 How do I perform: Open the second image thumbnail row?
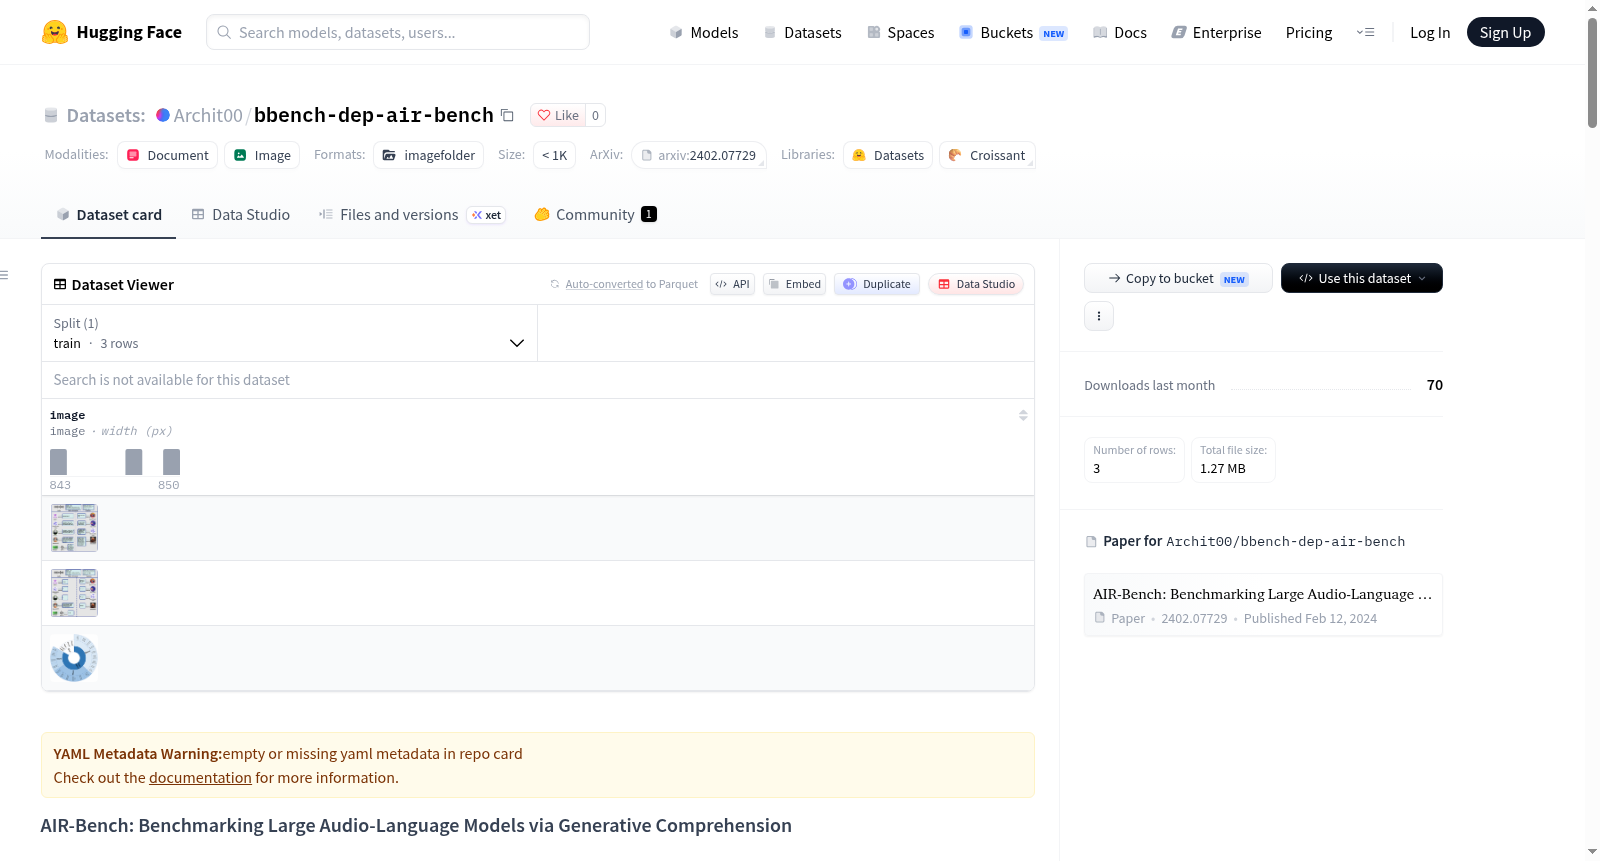click(x=74, y=593)
